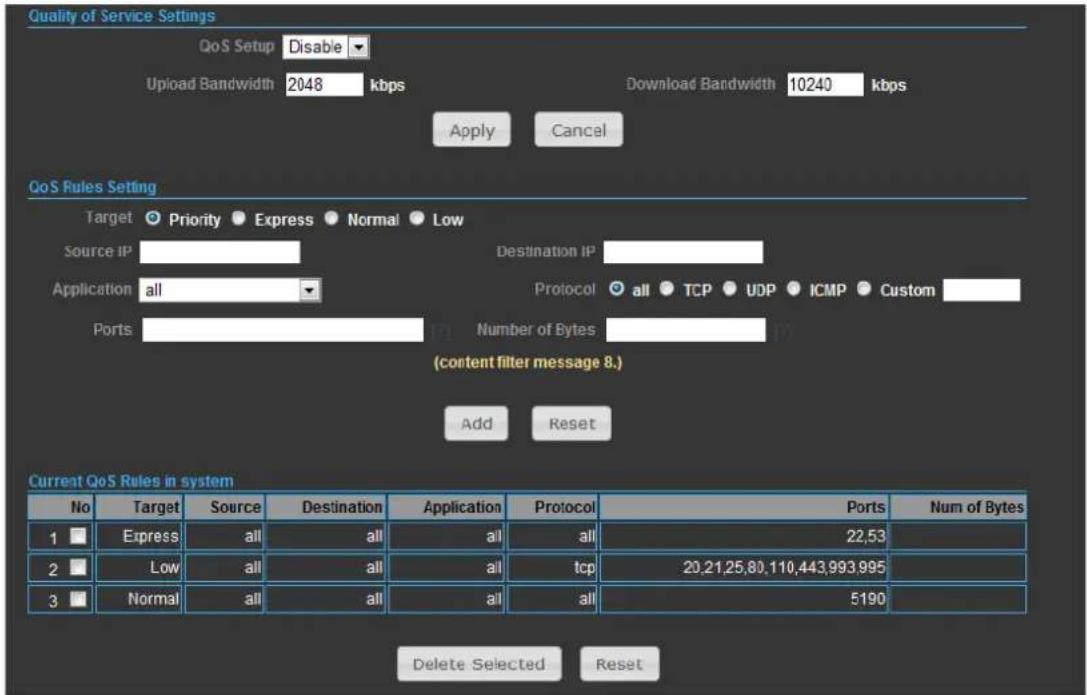Select the 'all' protocol radio button
Screen dimensions: 1087x695
coord(616,289)
